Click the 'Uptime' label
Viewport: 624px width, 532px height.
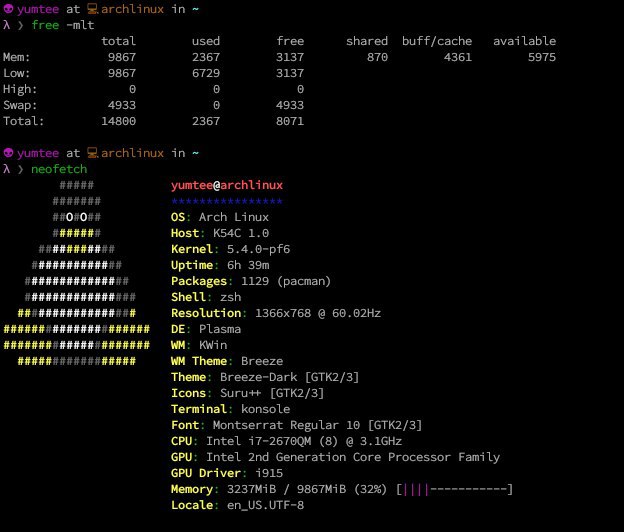point(192,265)
